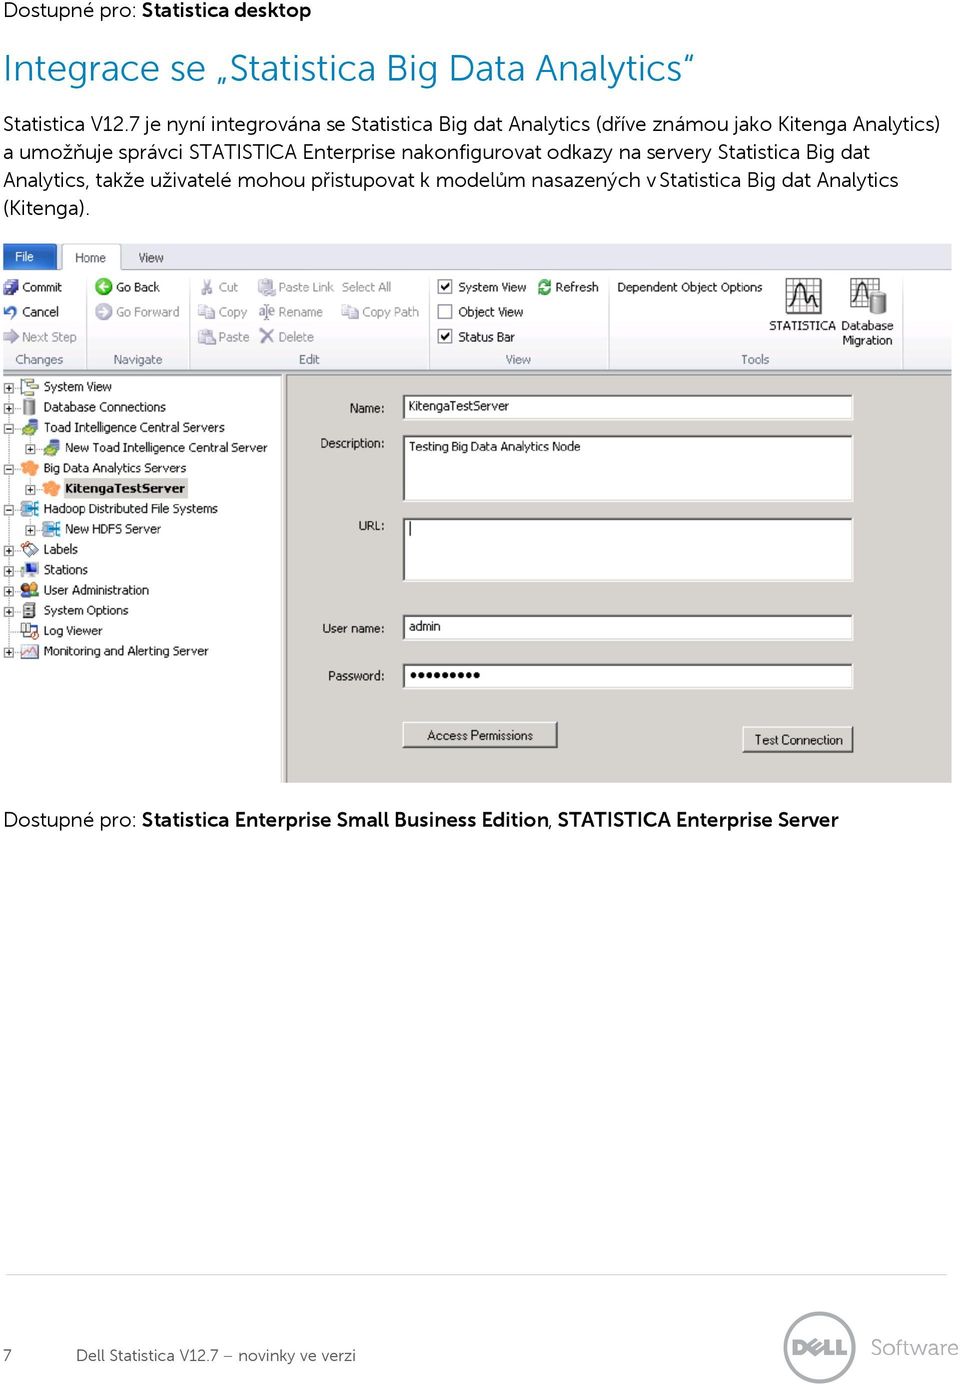Expand the Database Connections node

(9, 408)
